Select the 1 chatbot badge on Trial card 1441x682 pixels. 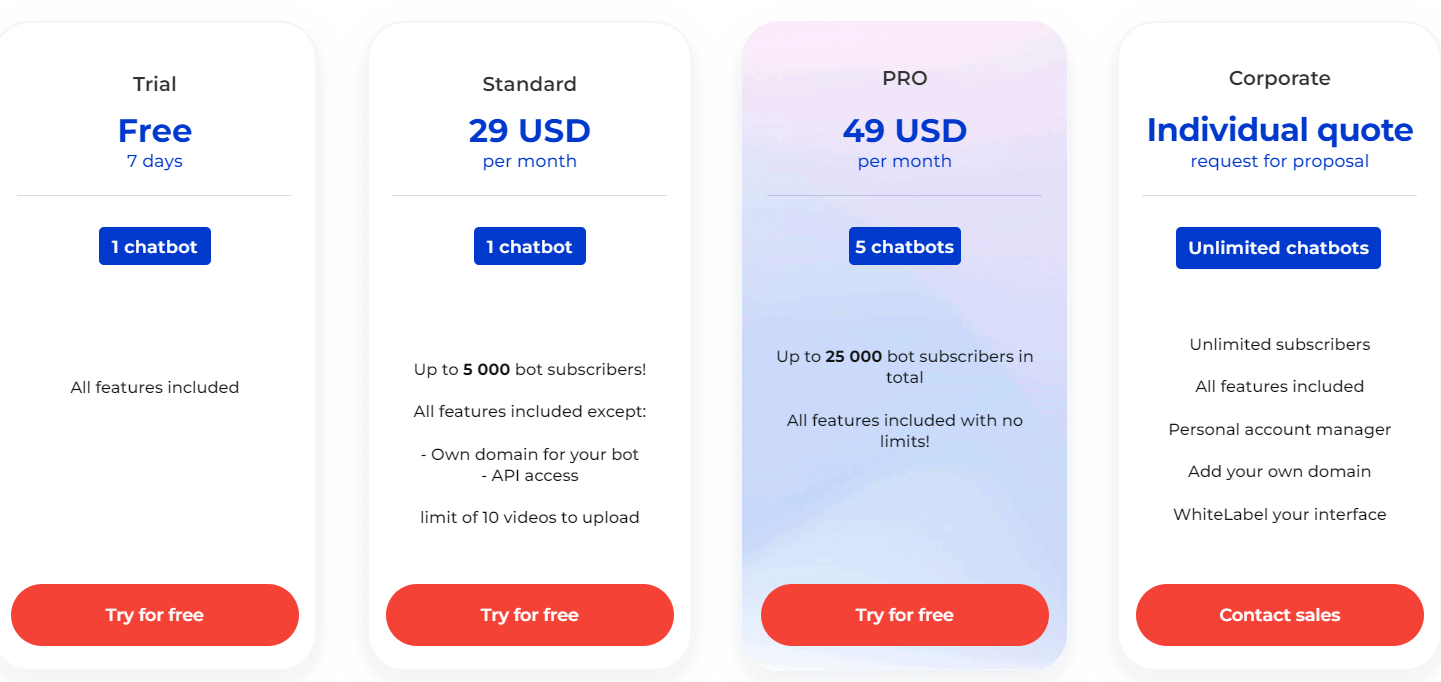pyautogui.click(x=155, y=245)
